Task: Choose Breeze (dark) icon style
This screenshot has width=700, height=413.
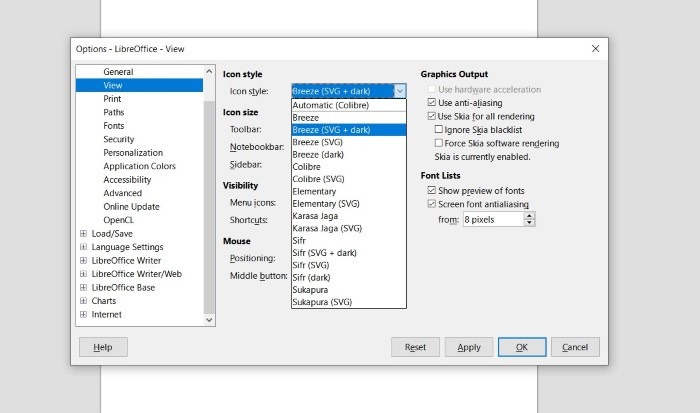Action: point(349,154)
